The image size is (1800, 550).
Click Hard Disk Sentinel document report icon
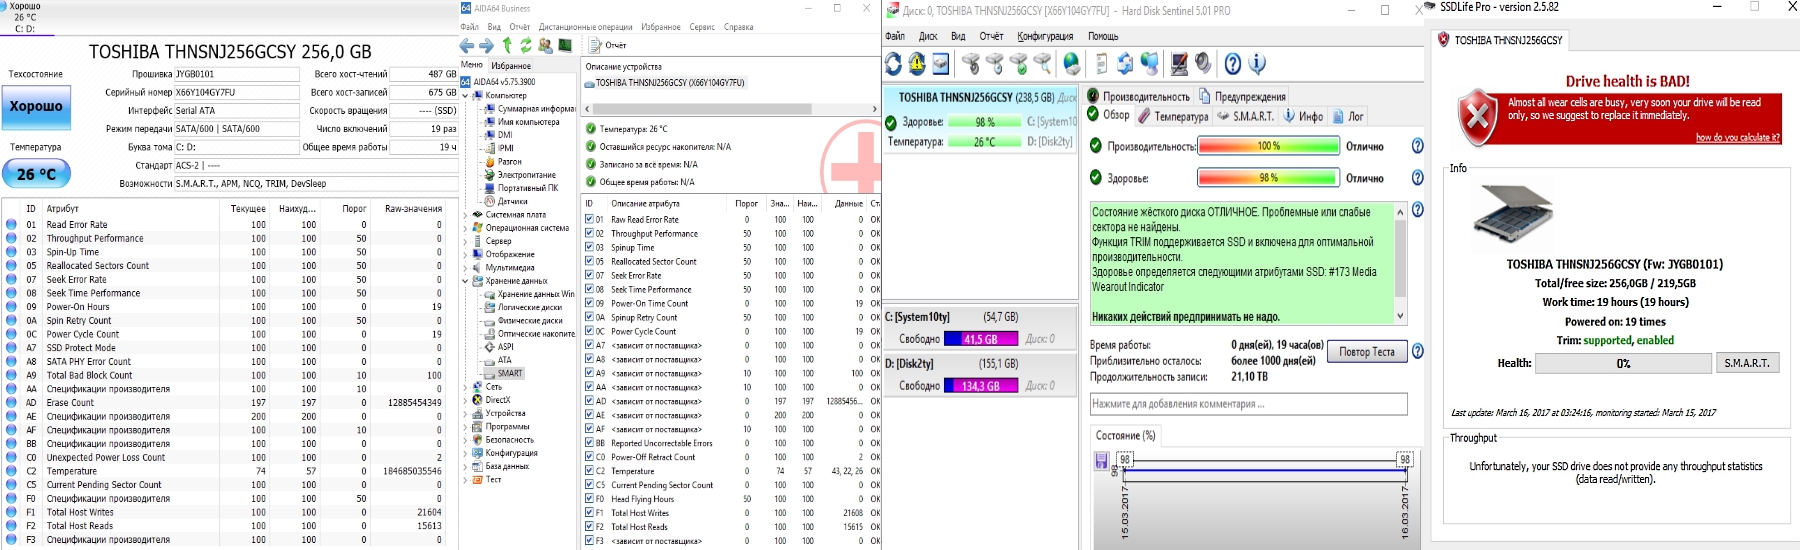point(1101,64)
